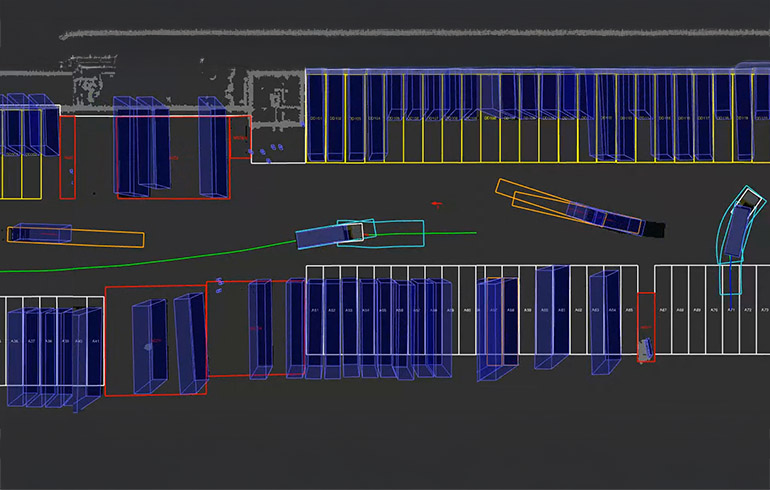The width and height of the screenshot is (770, 490).
Task: Select the orange-outlined vehicle at left lane
Action: click(x=76, y=236)
